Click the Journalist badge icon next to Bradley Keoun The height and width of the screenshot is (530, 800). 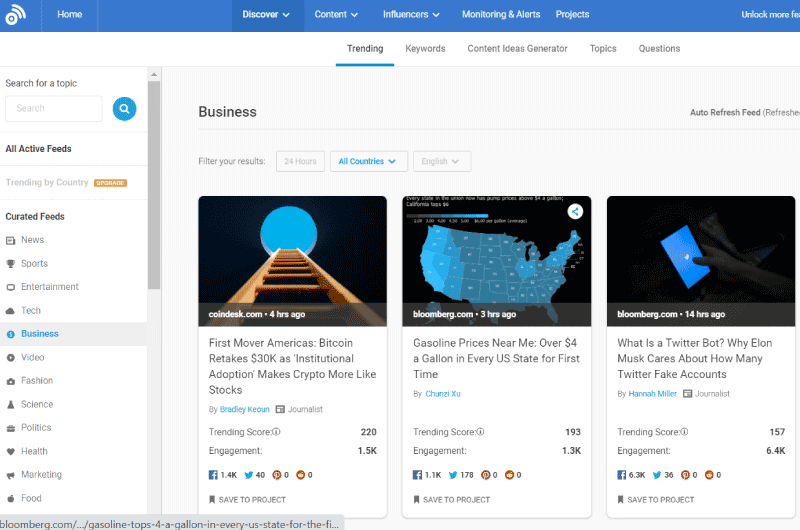pos(280,409)
